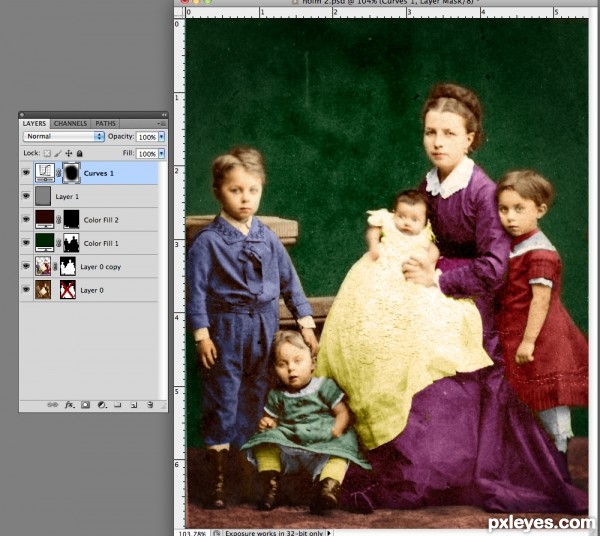Click Color Fill 2 mask link chain

coord(59,220)
